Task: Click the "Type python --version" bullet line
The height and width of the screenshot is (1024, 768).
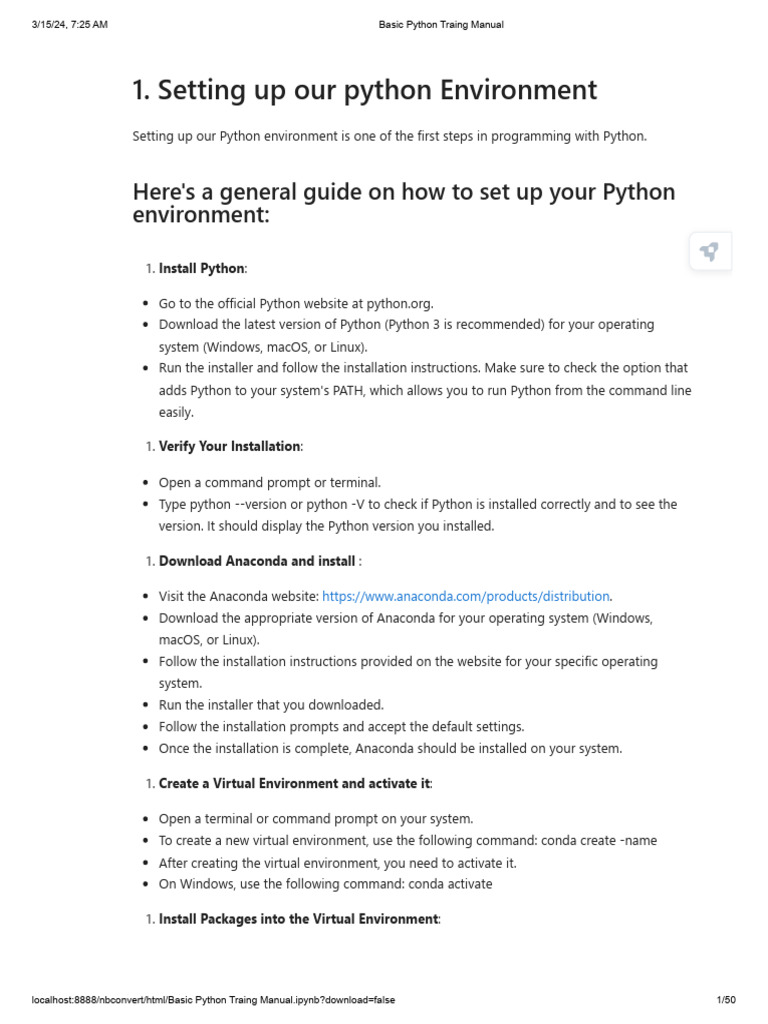Action: point(417,504)
